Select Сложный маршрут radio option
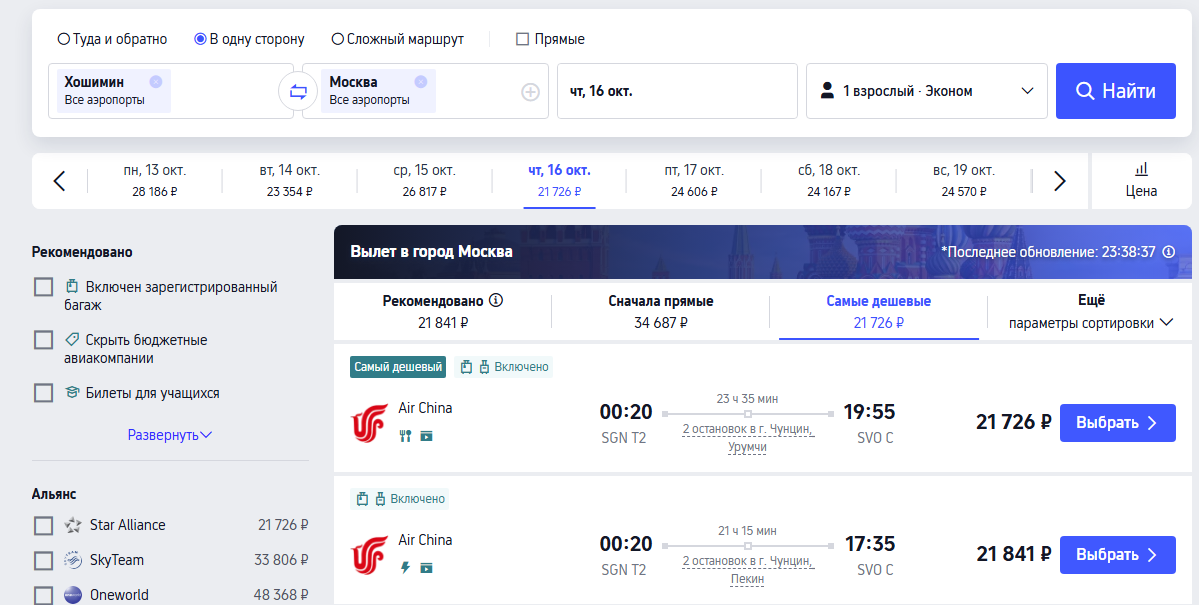1199x605 pixels. [x=338, y=39]
